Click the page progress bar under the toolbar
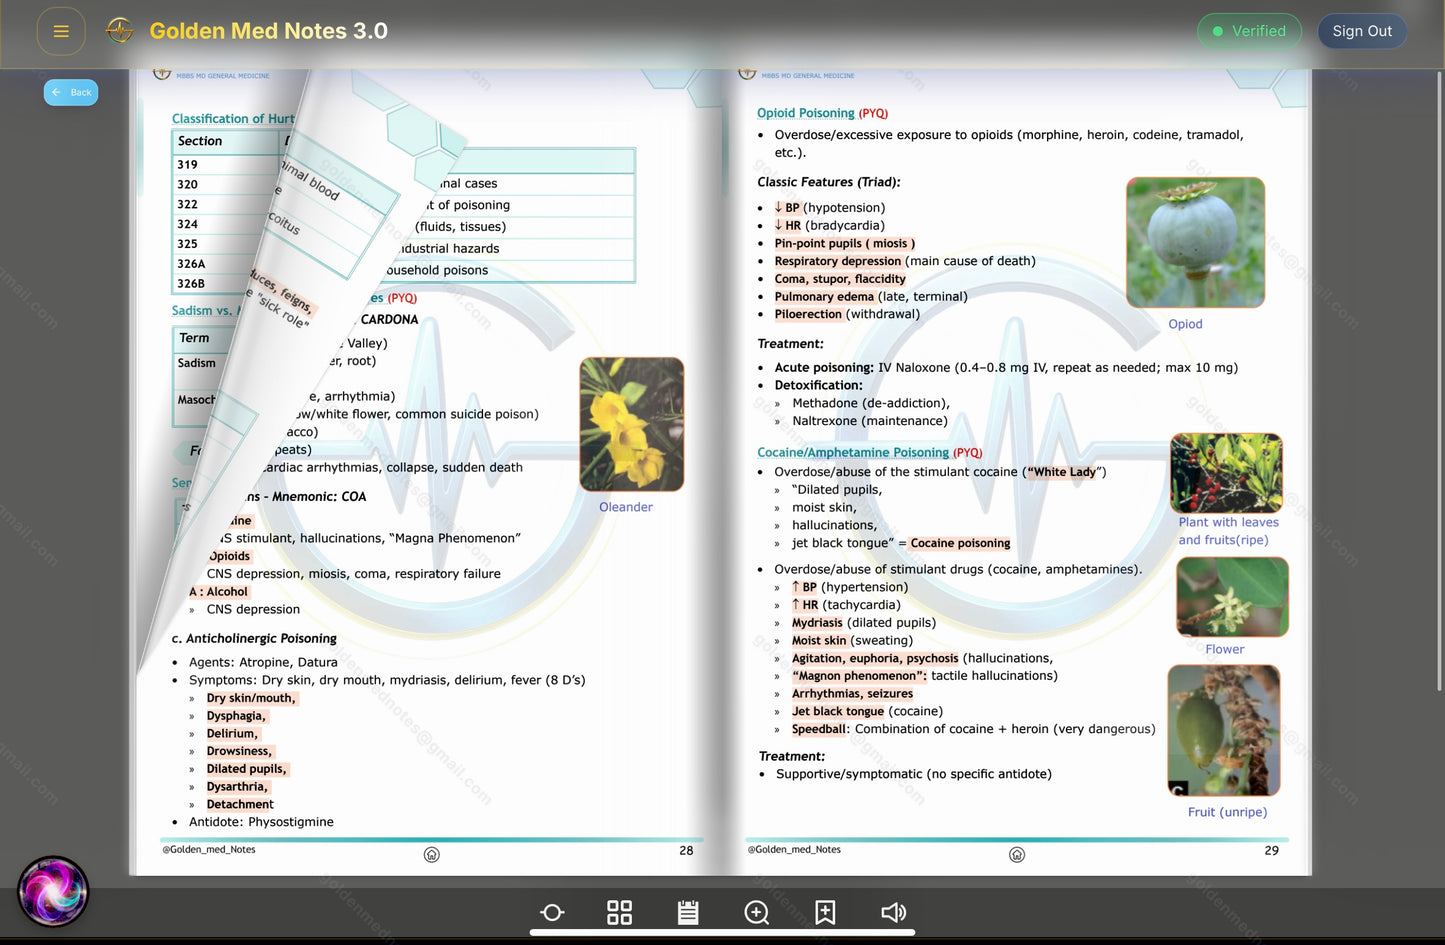This screenshot has height=945, width=1445. pyautogui.click(x=722, y=934)
